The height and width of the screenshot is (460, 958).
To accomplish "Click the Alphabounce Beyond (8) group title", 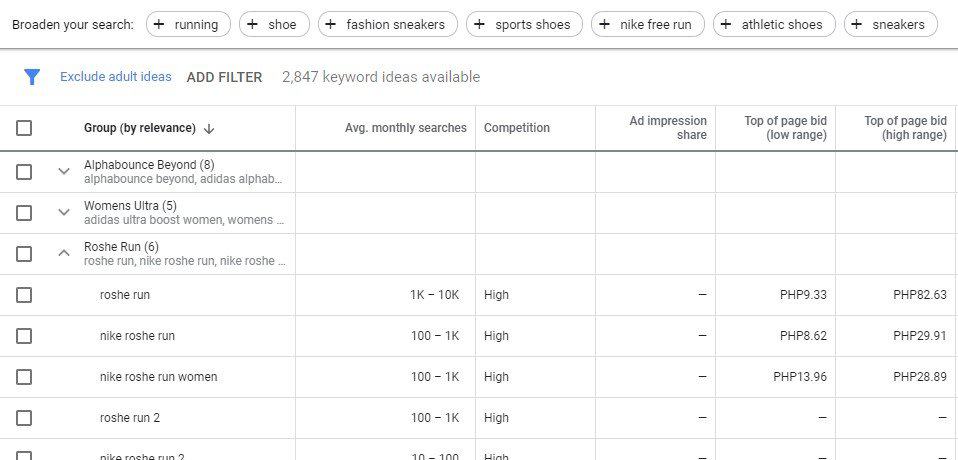I will [149, 165].
